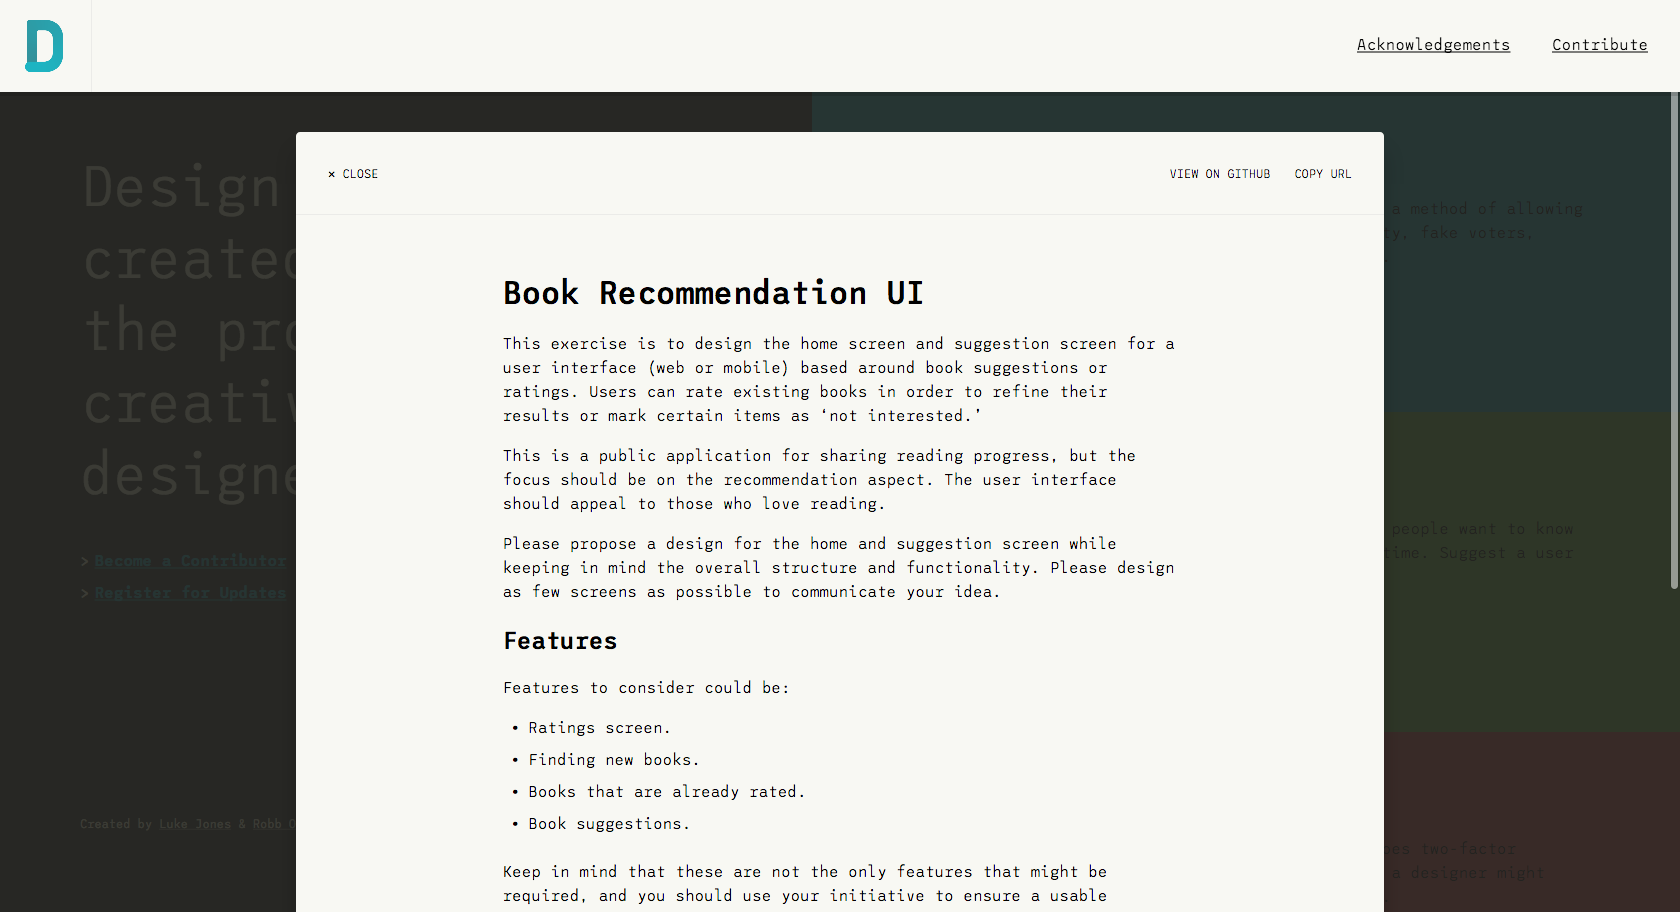
Task: Copy the exercise URL
Action: 1323,174
